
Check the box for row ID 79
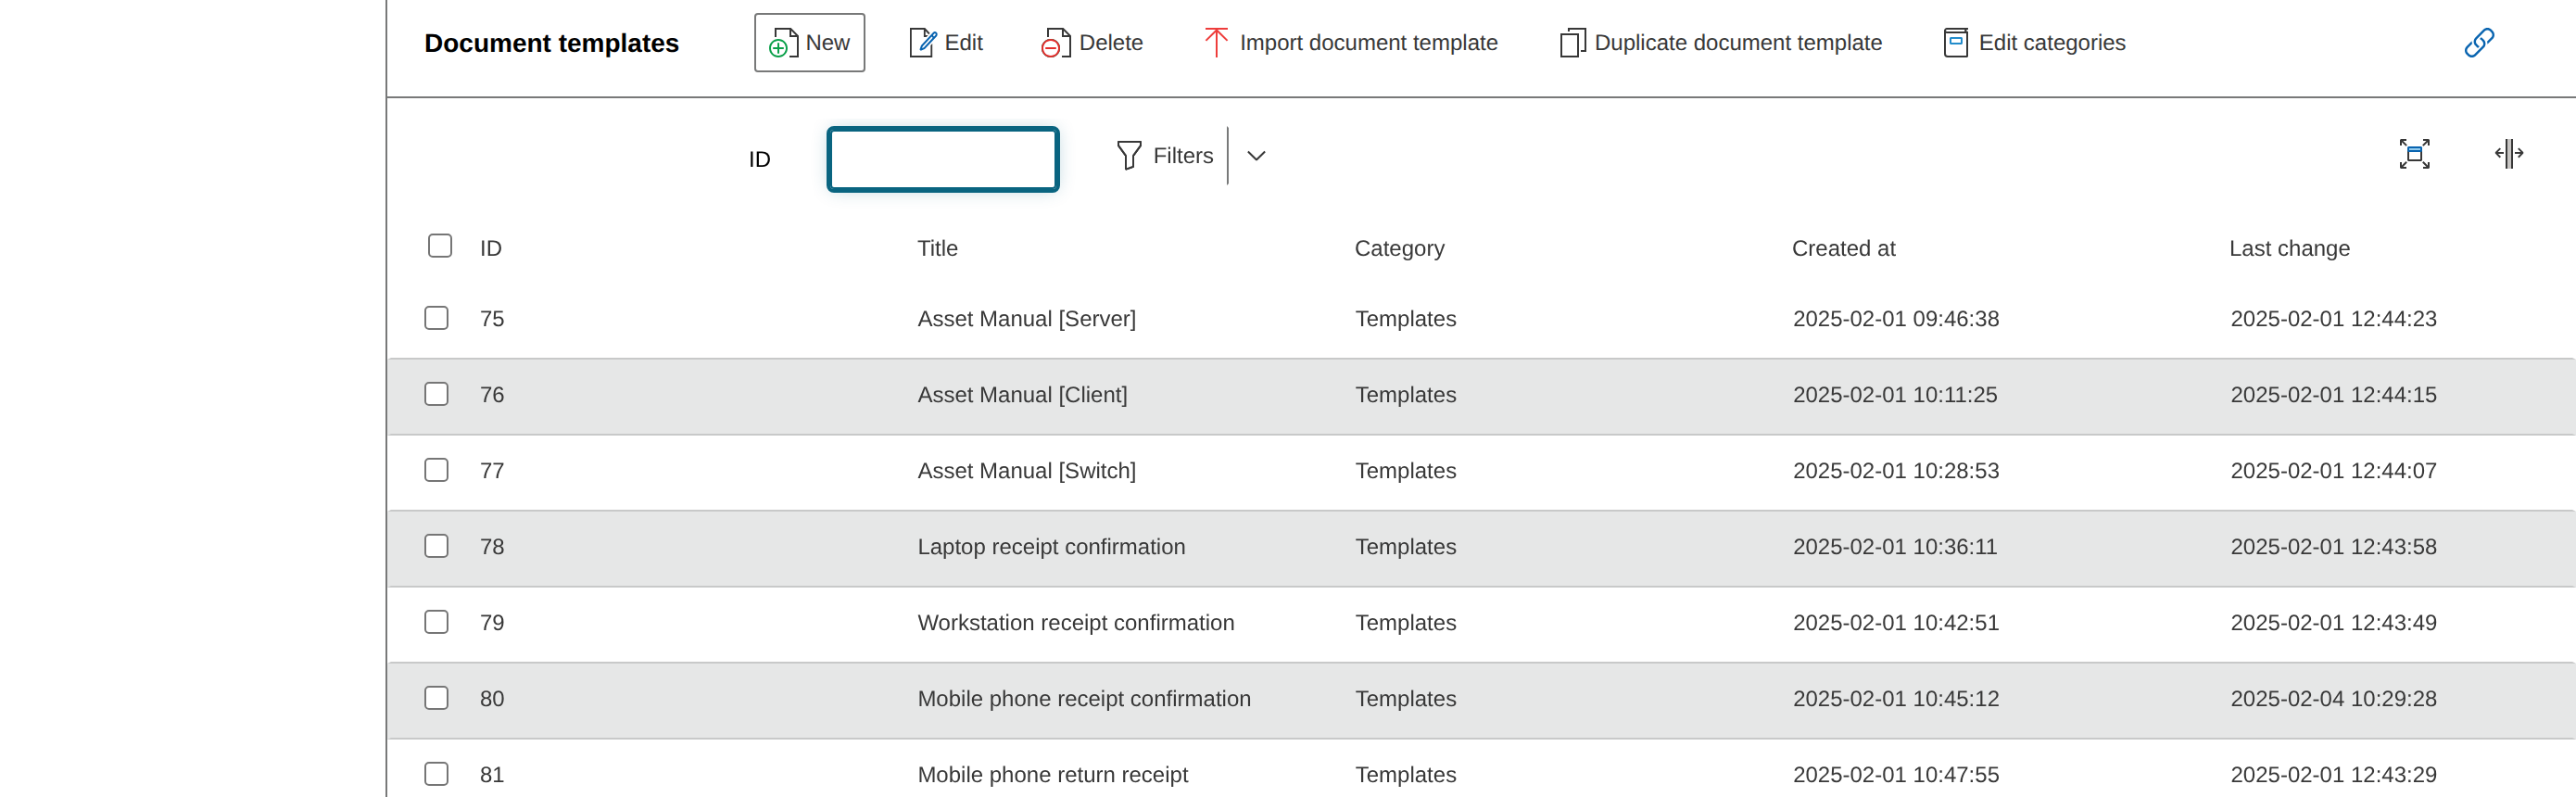436,622
